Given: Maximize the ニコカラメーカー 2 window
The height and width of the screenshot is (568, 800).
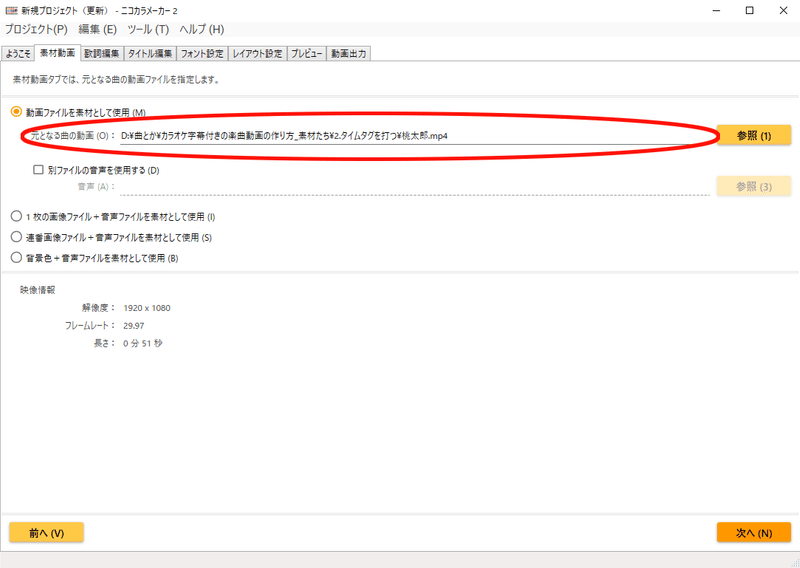Looking at the screenshot, I should tap(749, 10).
